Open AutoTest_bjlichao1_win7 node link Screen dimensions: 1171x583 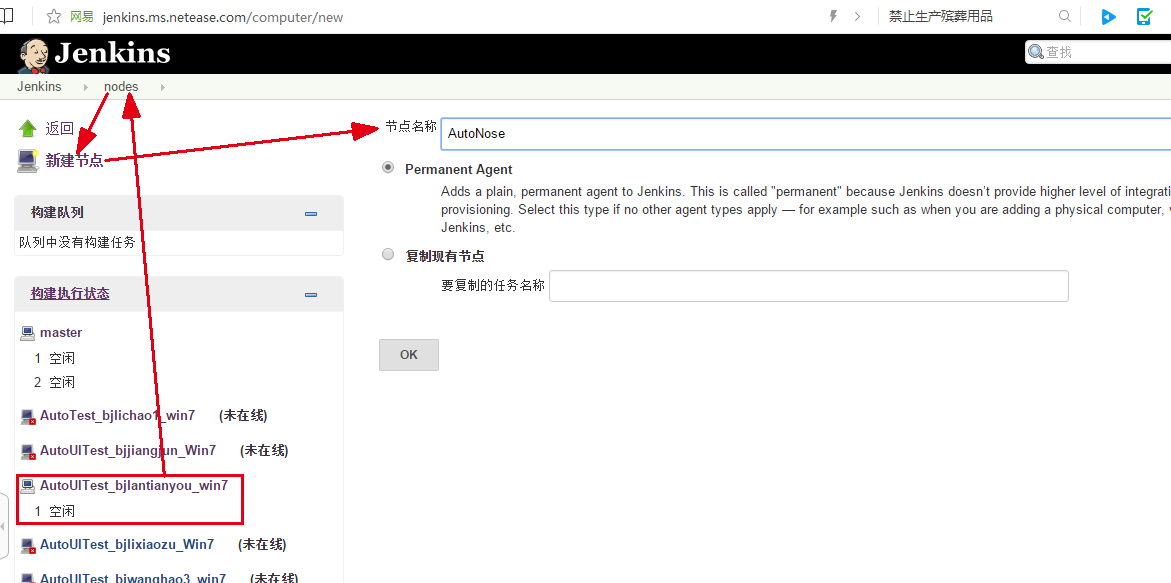[117, 416]
